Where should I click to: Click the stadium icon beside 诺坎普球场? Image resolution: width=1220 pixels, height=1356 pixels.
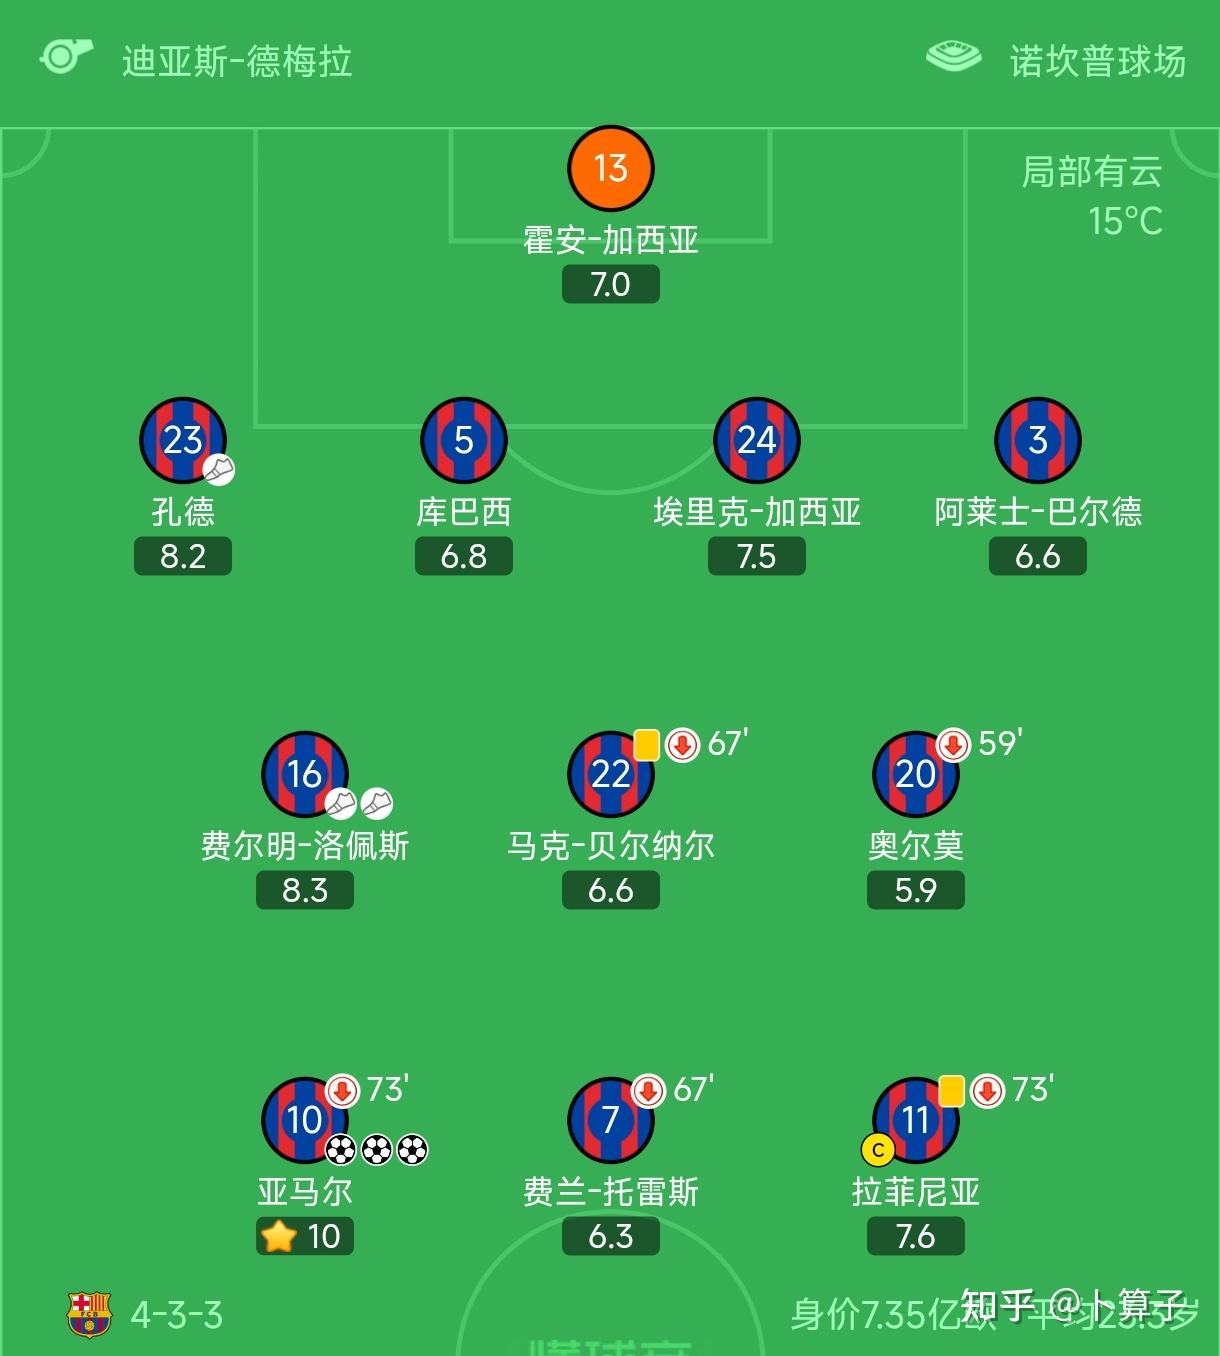[x=953, y=57]
